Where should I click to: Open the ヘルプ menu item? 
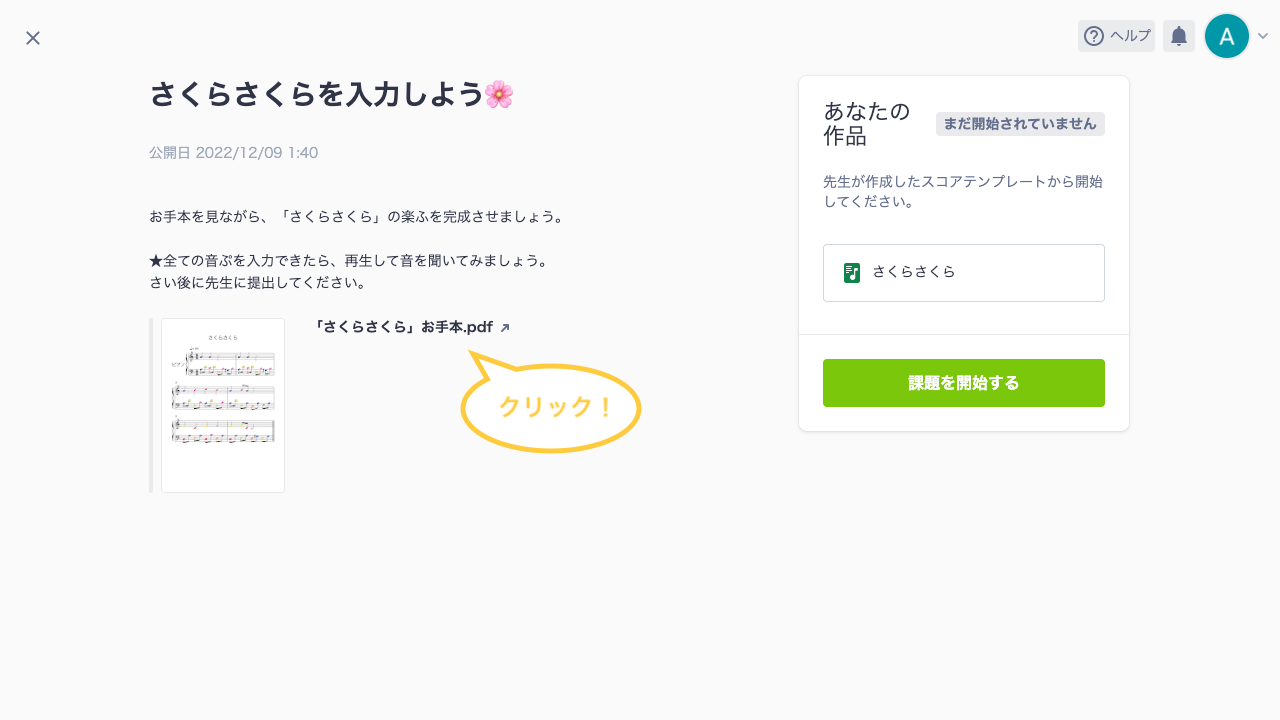pos(1116,36)
